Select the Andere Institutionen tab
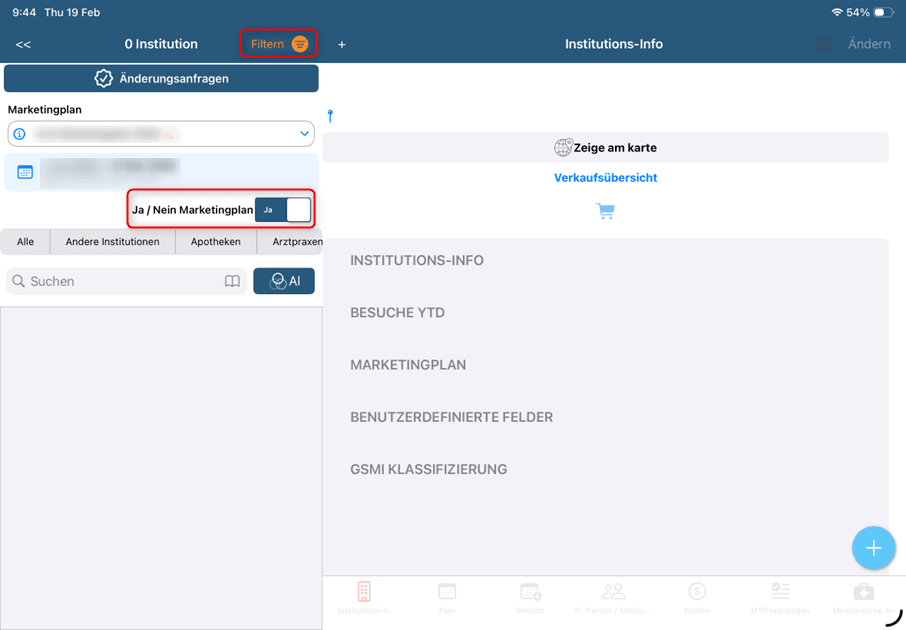This screenshot has width=906, height=630. (112, 242)
